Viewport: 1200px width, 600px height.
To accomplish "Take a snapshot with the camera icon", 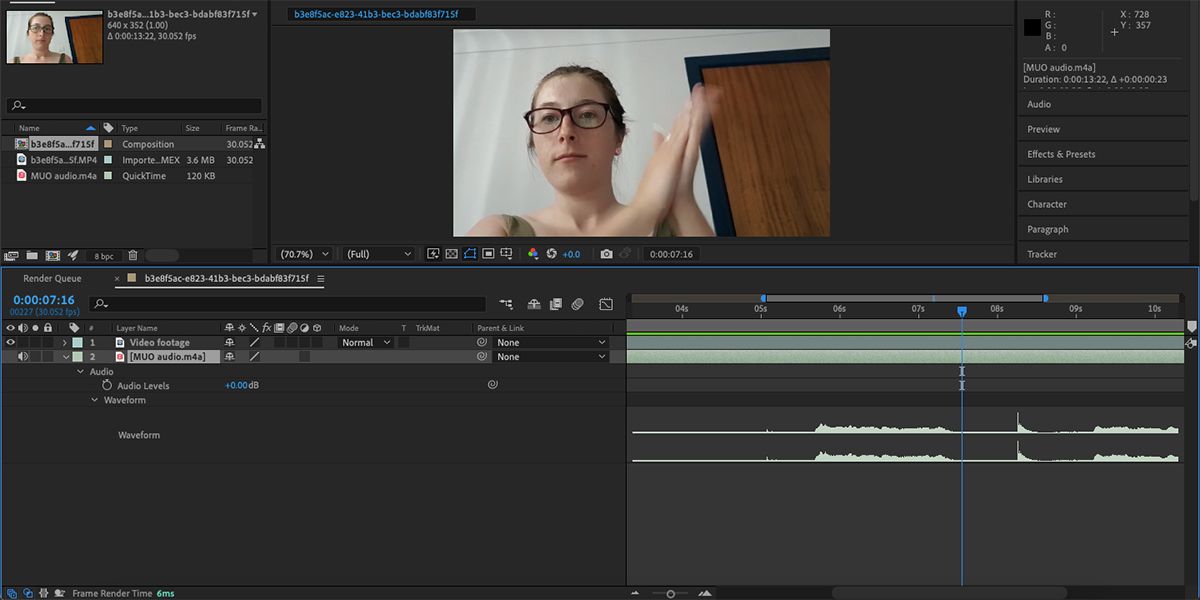I will point(606,254).
